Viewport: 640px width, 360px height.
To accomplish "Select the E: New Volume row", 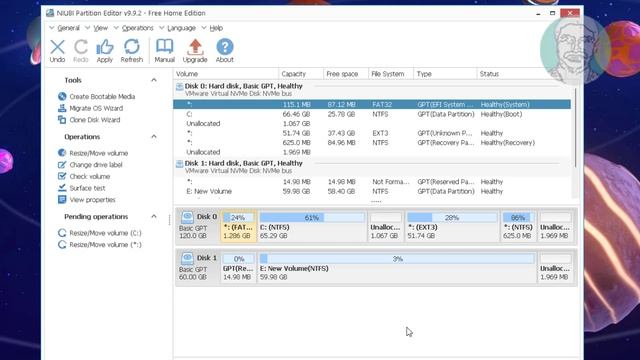I will (x=372, y=191).
